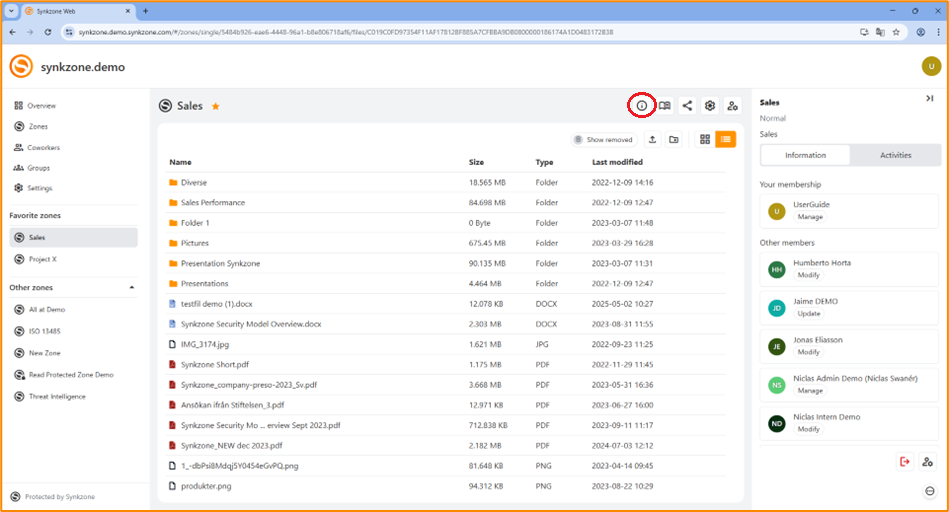The image size is (949, 512).
Task: Open Coworkers in the left sidebar
Action: tap(43, 147)
